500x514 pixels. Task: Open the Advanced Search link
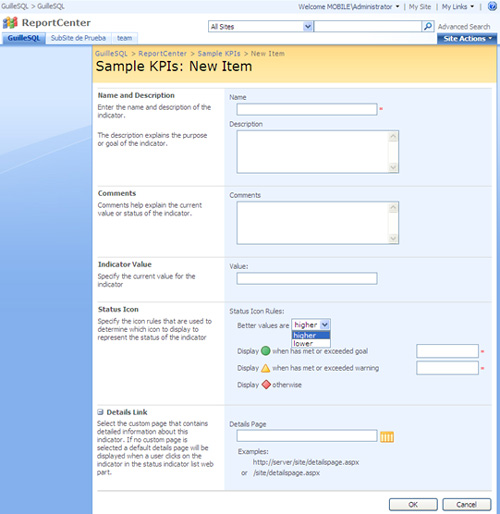click(x=464, y=27)
